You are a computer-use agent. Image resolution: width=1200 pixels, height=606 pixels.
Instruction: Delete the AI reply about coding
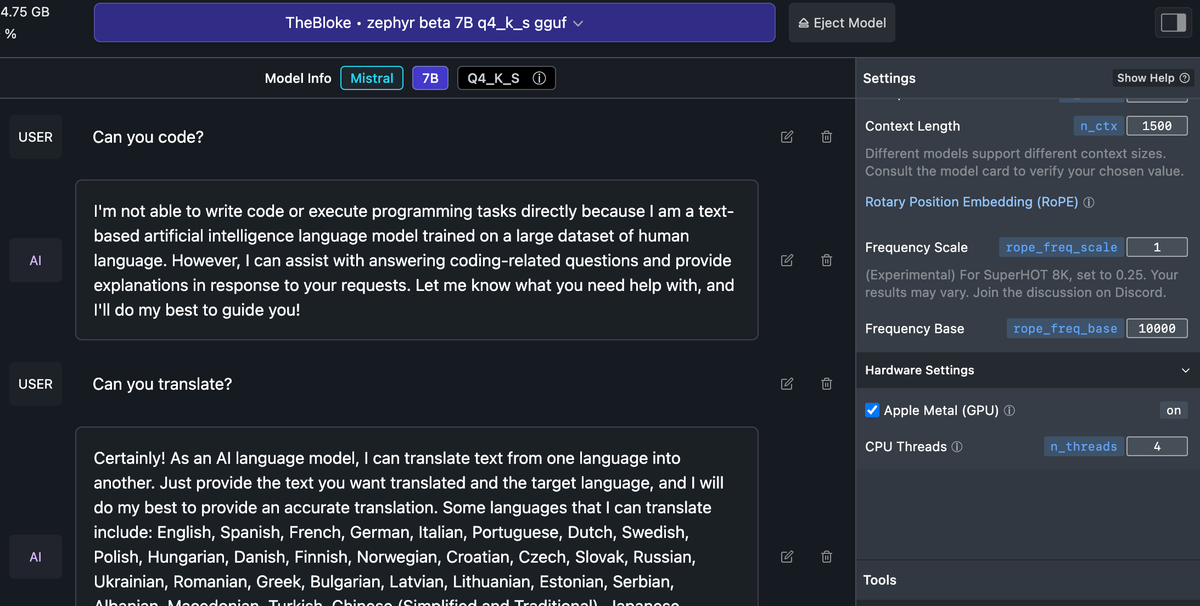[827, 261]
